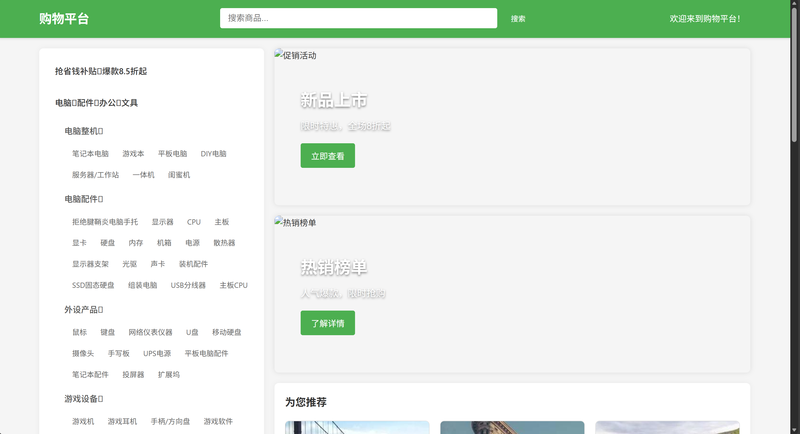The height and width of the screenshot is (434, 800).
Task: Open the 一体机 category link
Action: pyautogui.click(x=143, y=175)
